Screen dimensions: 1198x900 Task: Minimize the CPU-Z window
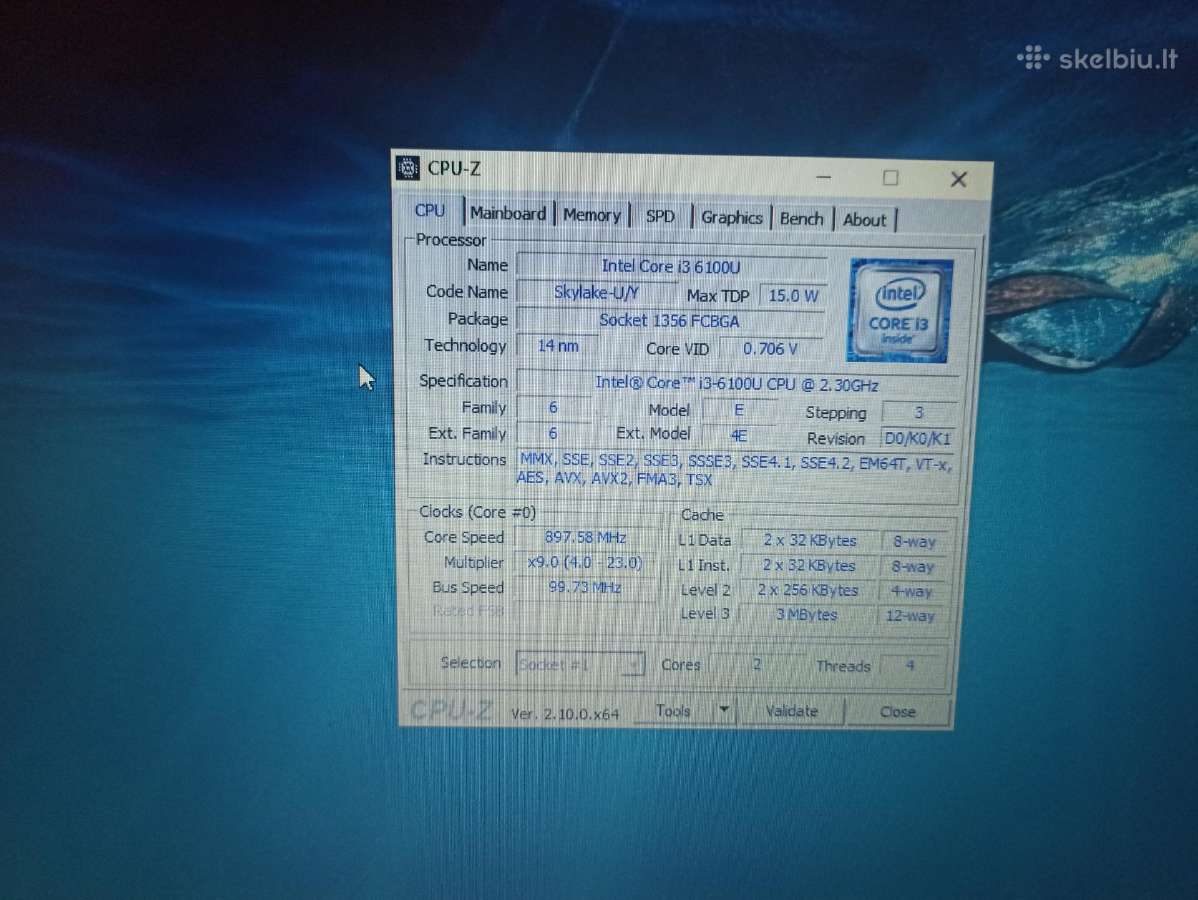click(824, 177)
